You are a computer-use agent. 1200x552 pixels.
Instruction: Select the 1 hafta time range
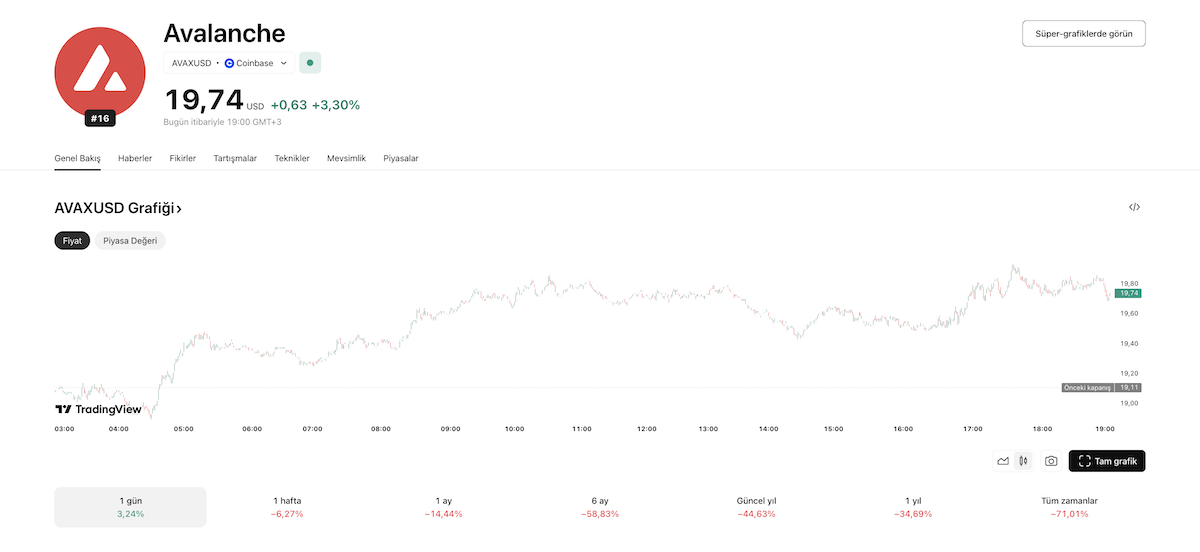(x=287, y=507)
